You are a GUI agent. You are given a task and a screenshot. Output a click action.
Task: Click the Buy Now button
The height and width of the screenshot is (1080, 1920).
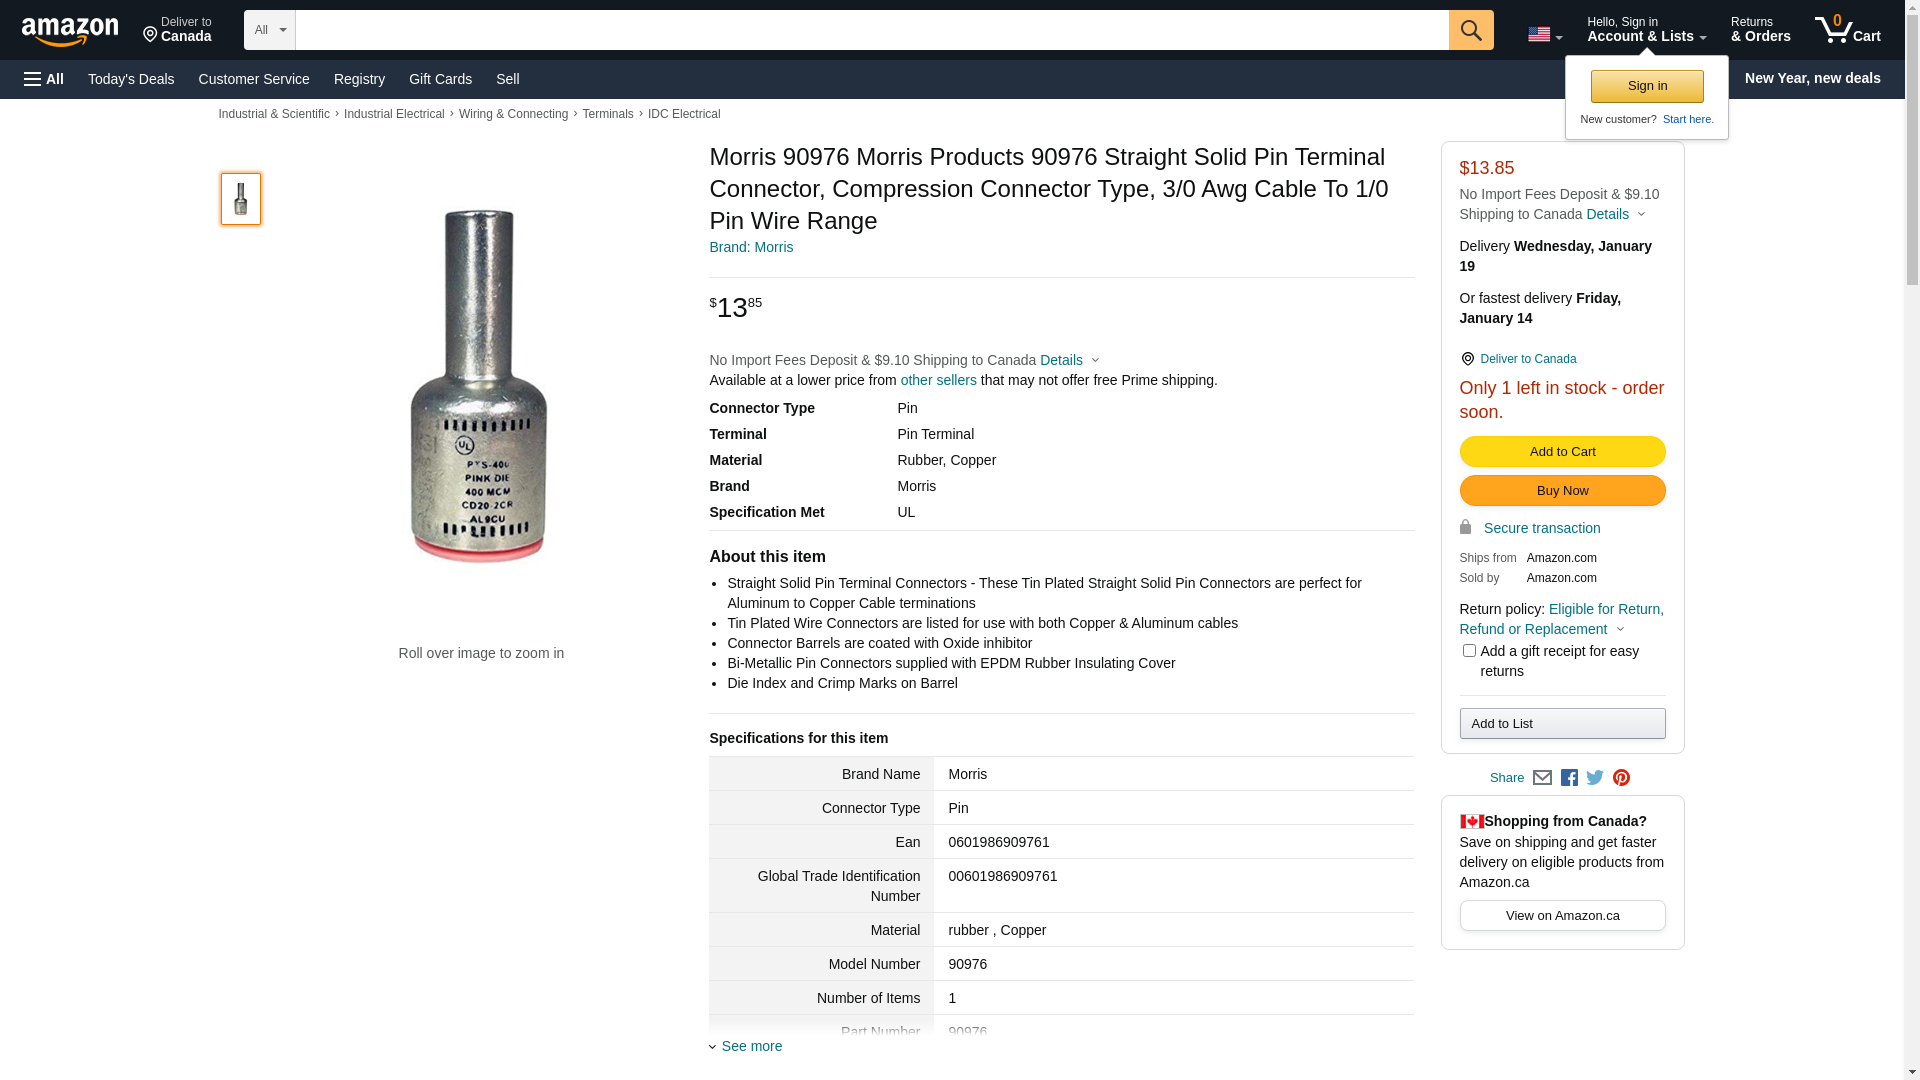point(1562,491)
